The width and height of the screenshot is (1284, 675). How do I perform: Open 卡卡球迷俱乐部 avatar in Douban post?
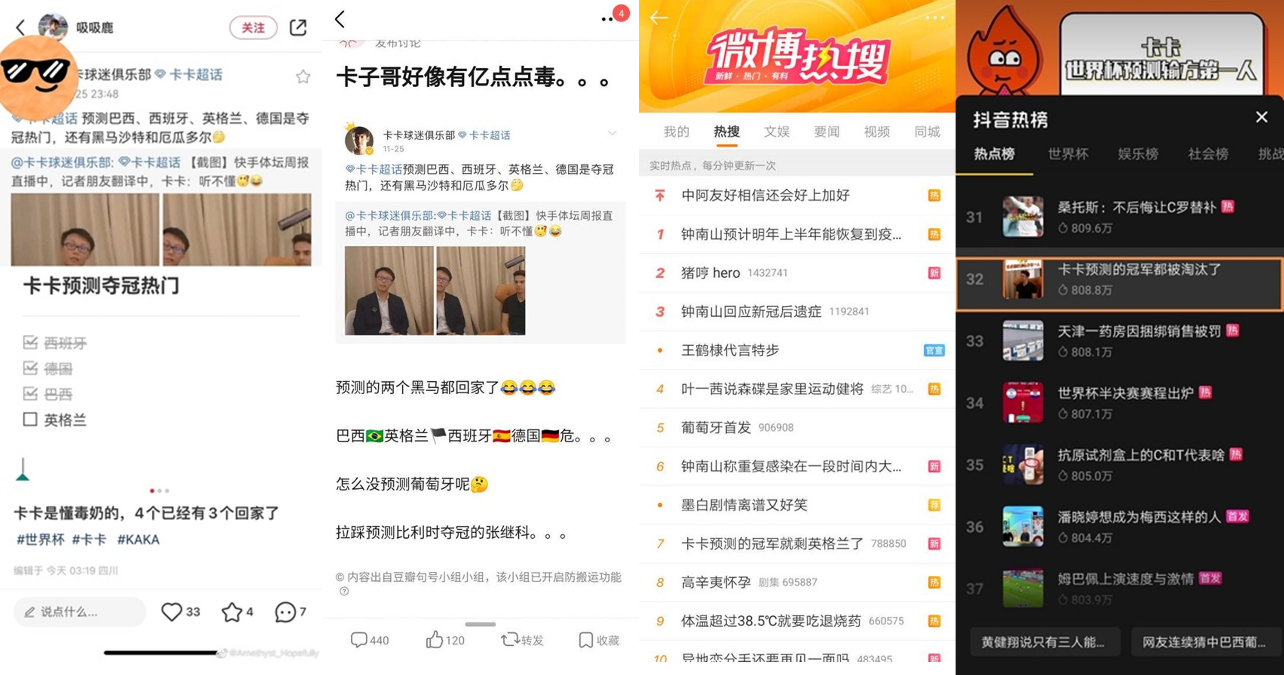pyautogui.click(x=359, y=140)
